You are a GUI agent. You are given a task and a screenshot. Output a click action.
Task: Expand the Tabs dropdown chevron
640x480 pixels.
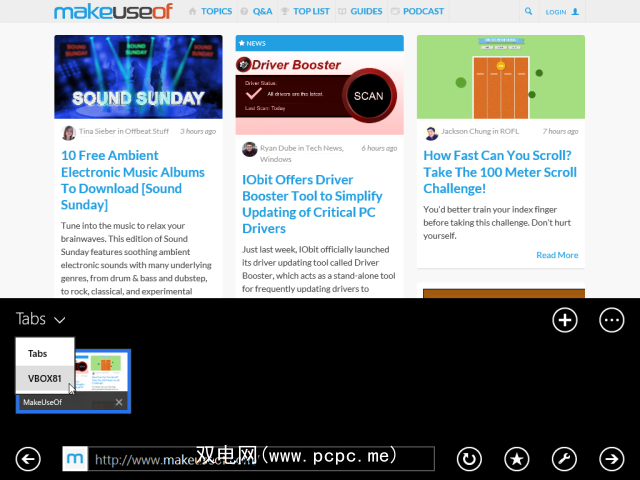click(x=60, y=320)
